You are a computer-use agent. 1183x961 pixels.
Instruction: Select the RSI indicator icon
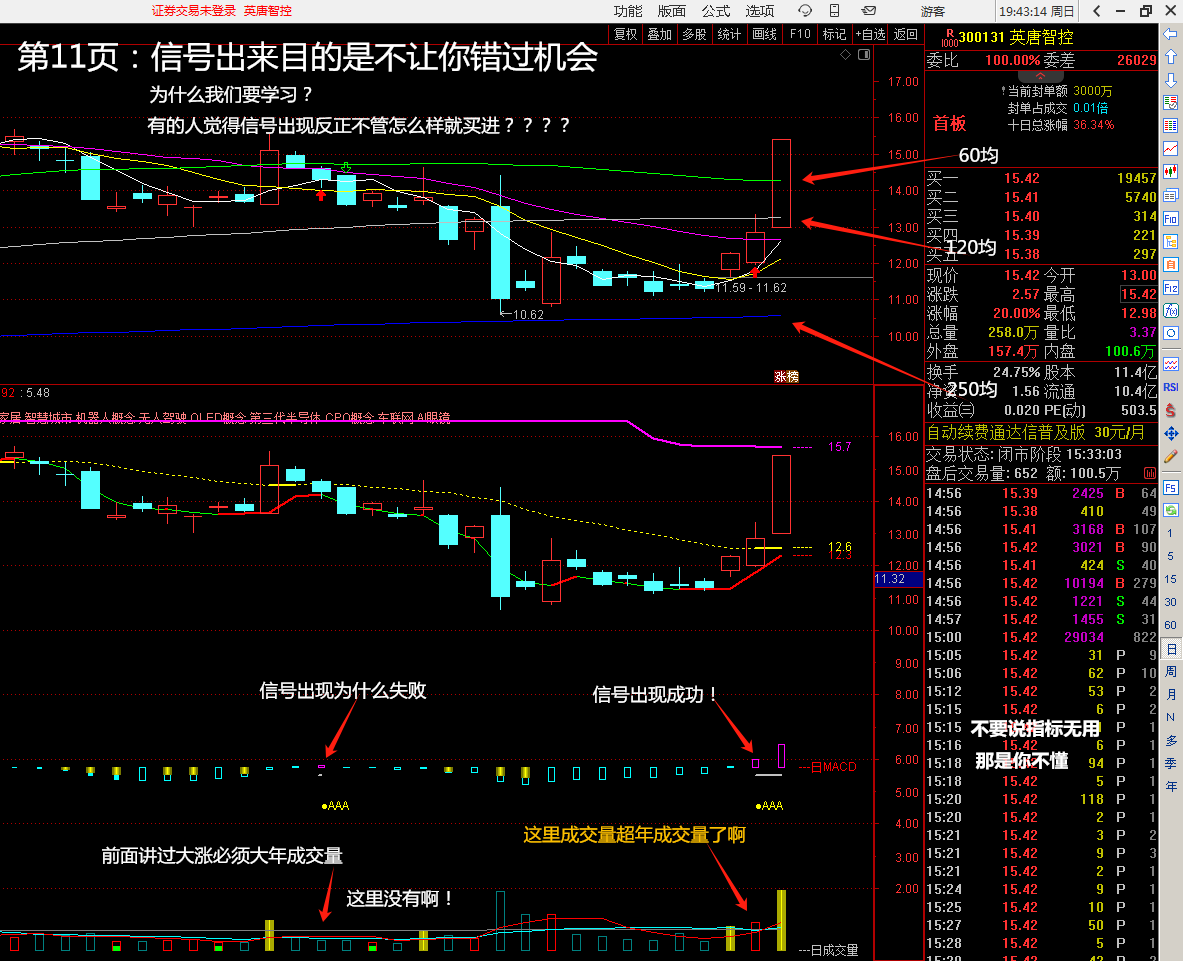(x=1170, y=387)
